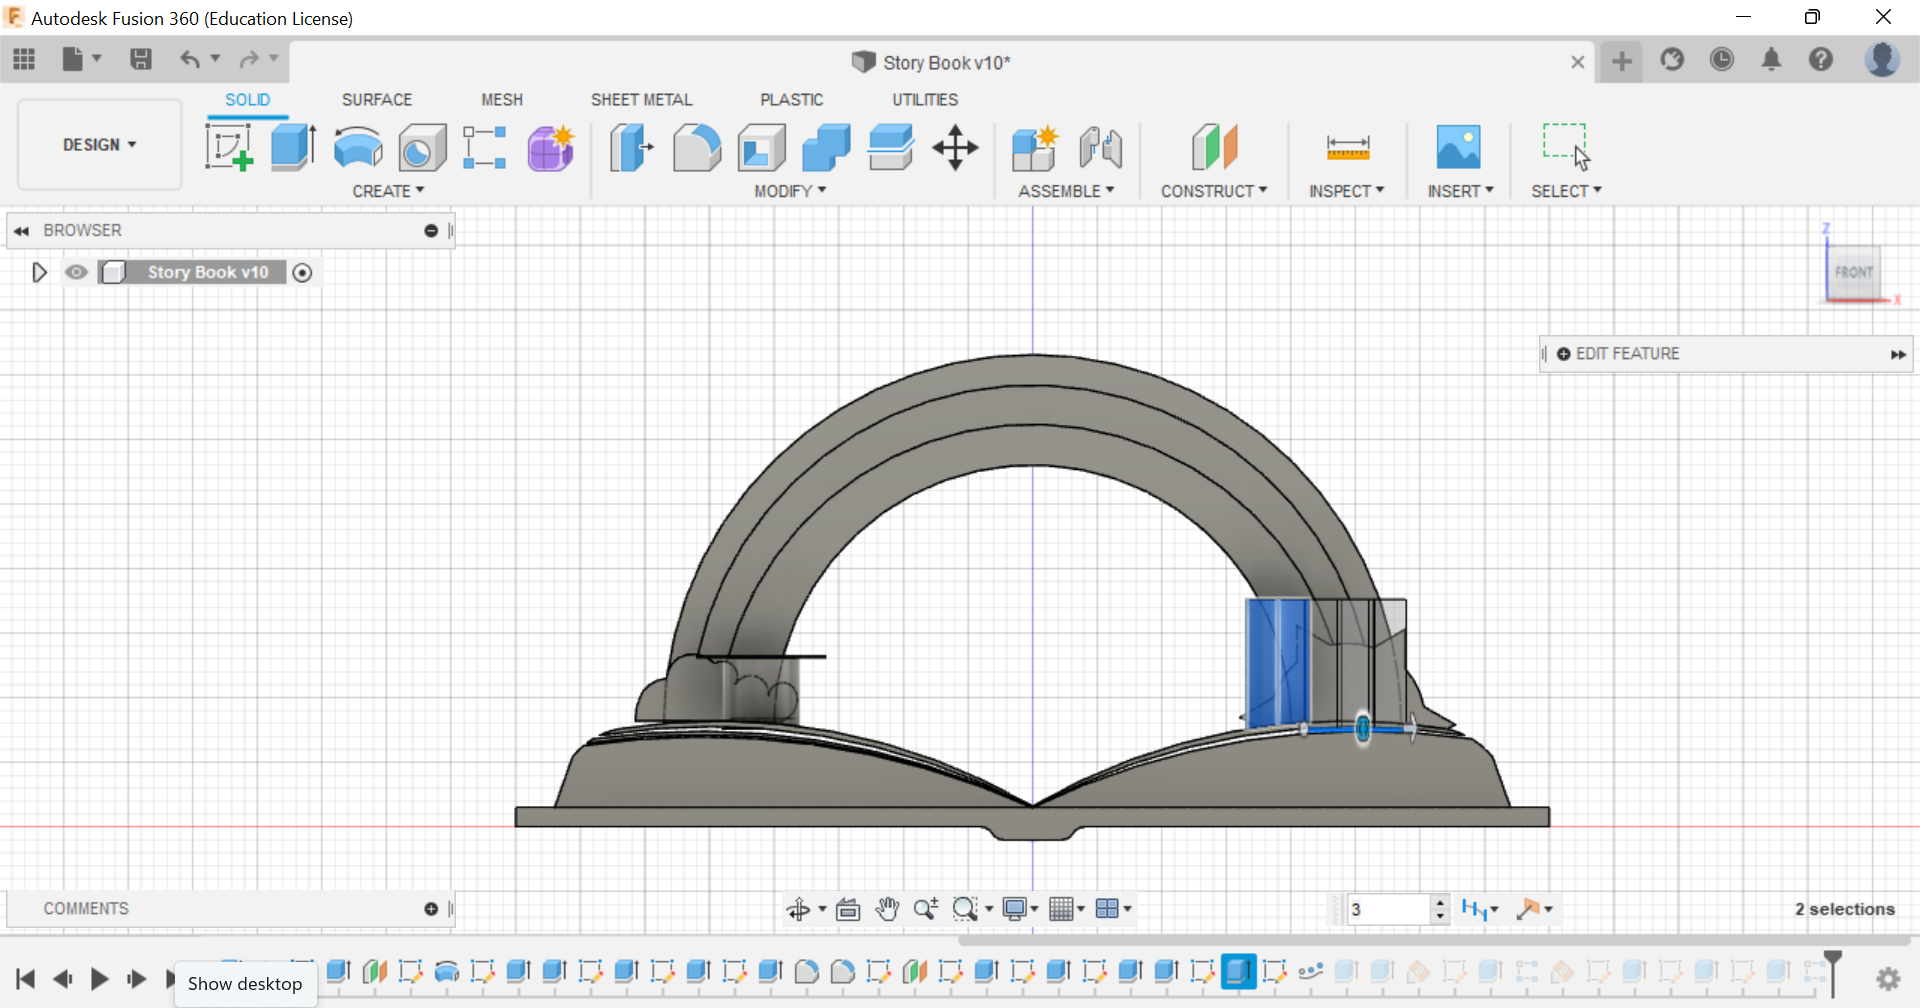Click the Insert image icon
The height and width of the screenshot is (1008, 1920).
coord(1458,148)
